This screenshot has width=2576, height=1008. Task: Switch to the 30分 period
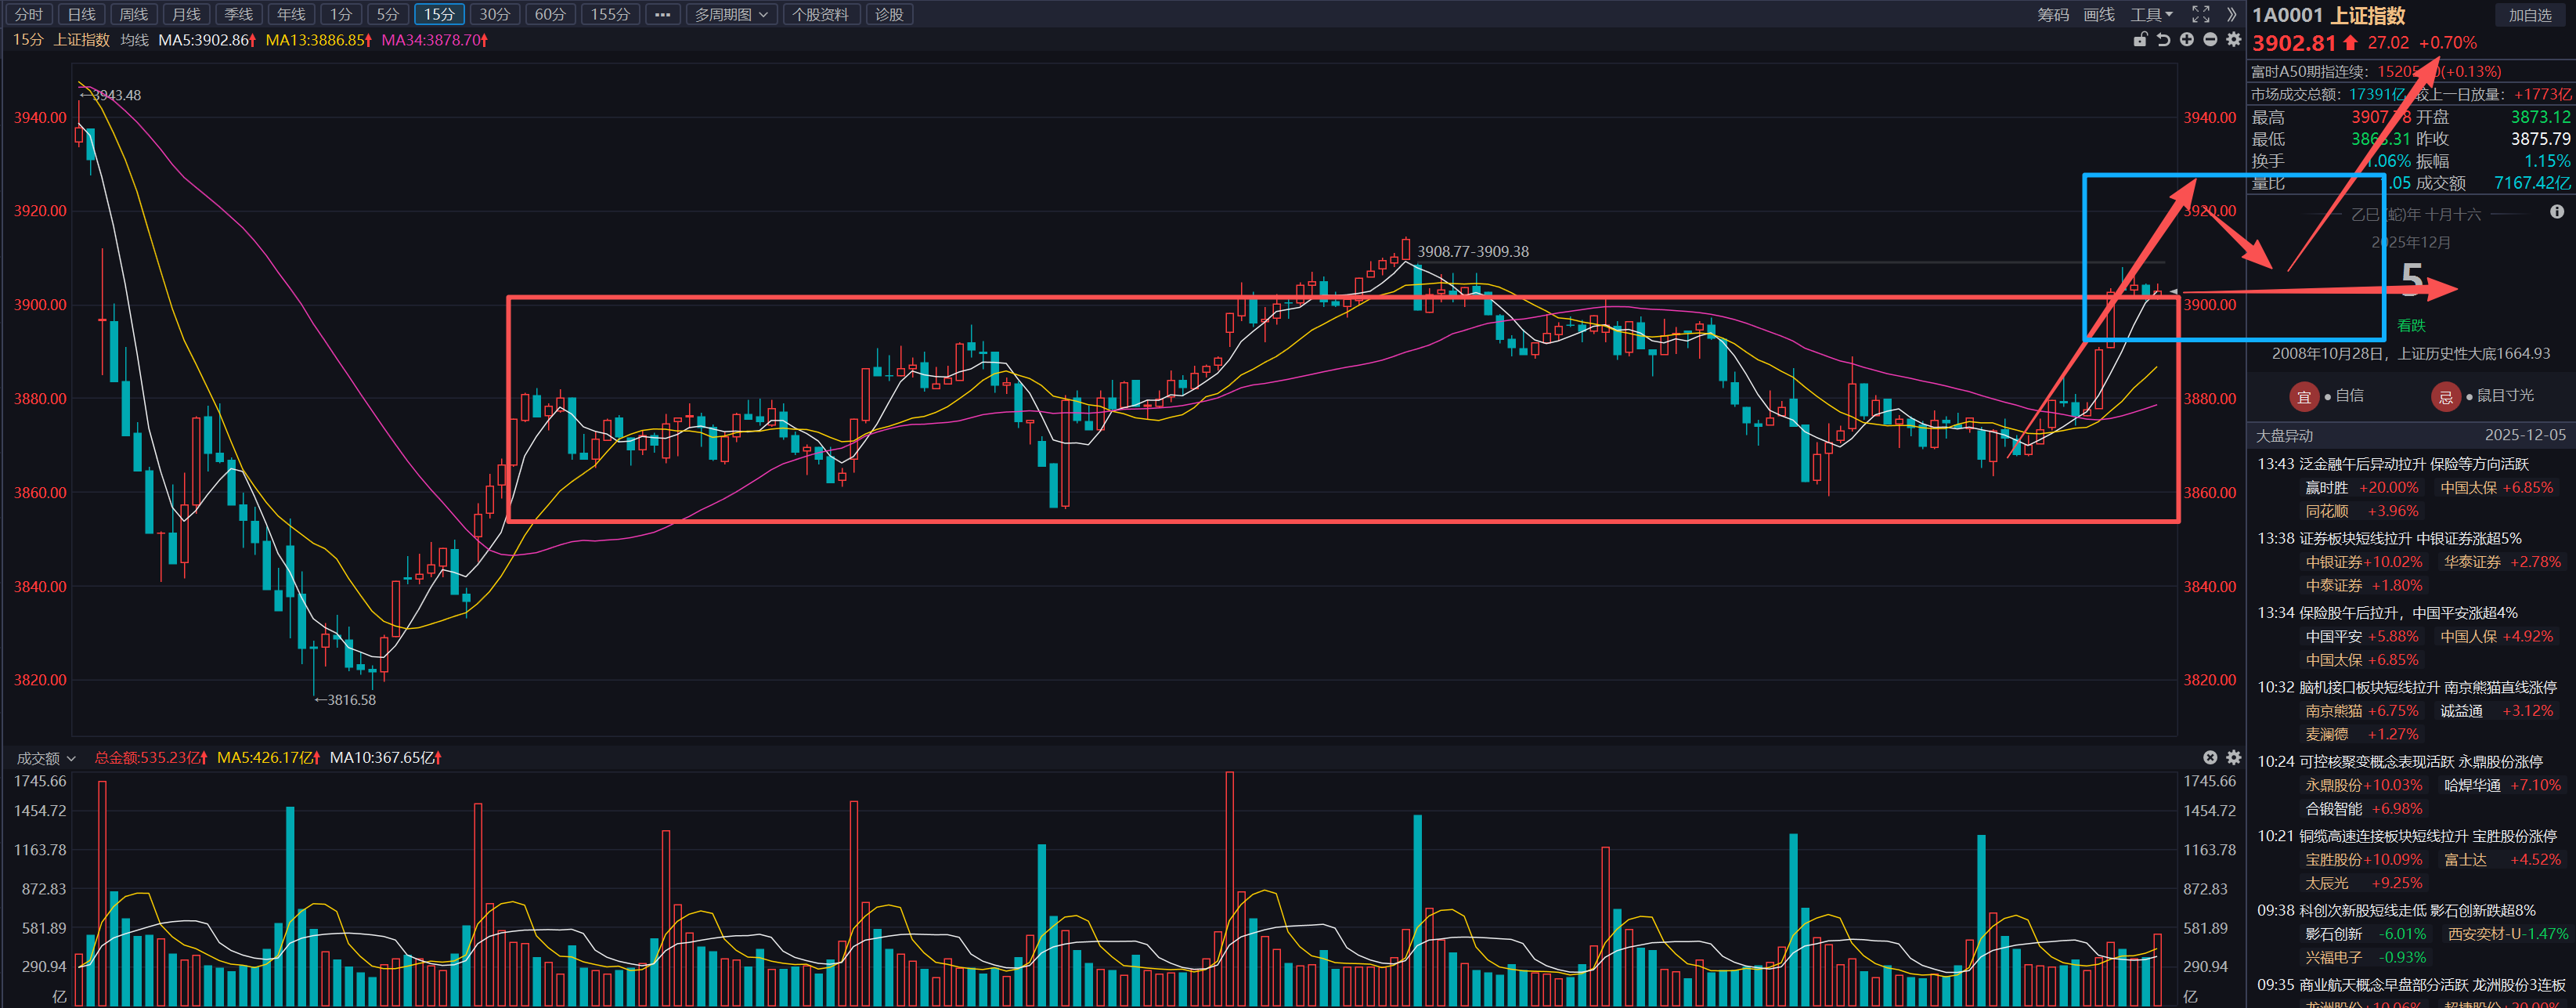coord(494,14)
